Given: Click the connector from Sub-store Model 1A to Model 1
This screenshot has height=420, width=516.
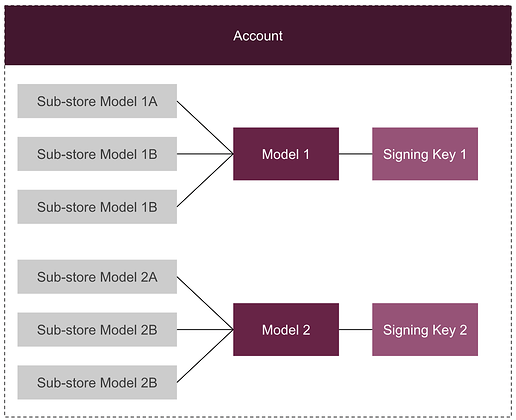Looking at the screenshot, I should point(205,128).
